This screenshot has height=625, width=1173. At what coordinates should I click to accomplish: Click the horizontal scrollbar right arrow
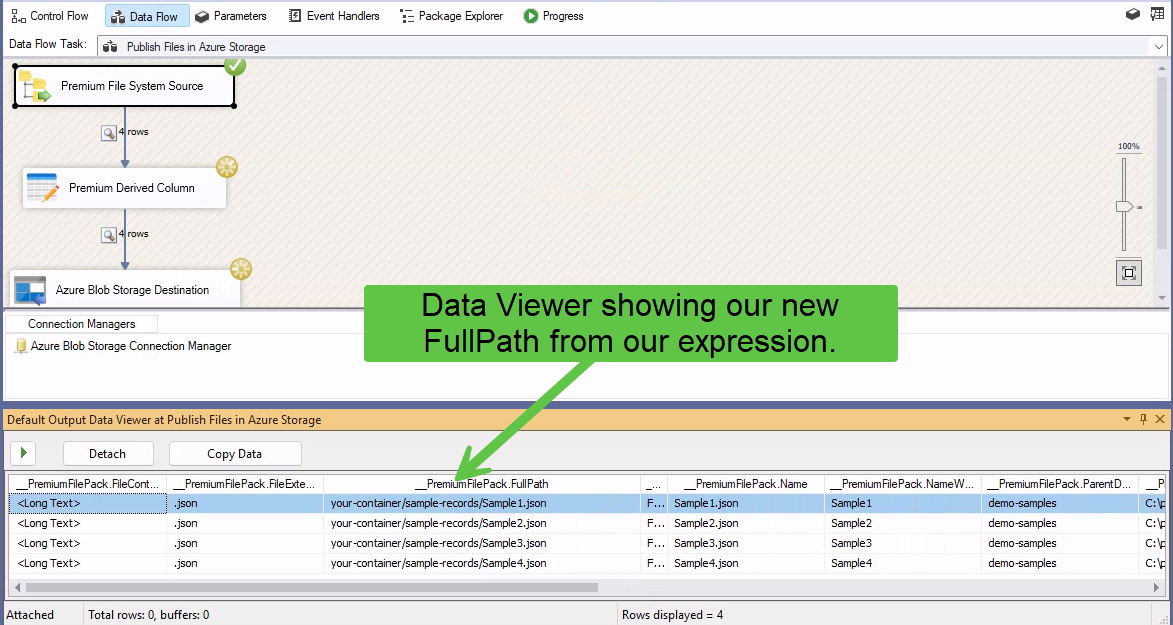click(x=1157, y=588)
